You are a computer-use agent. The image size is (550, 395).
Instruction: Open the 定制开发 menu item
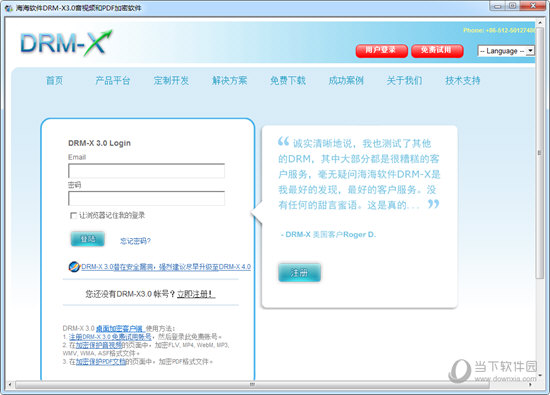[171, 81]
